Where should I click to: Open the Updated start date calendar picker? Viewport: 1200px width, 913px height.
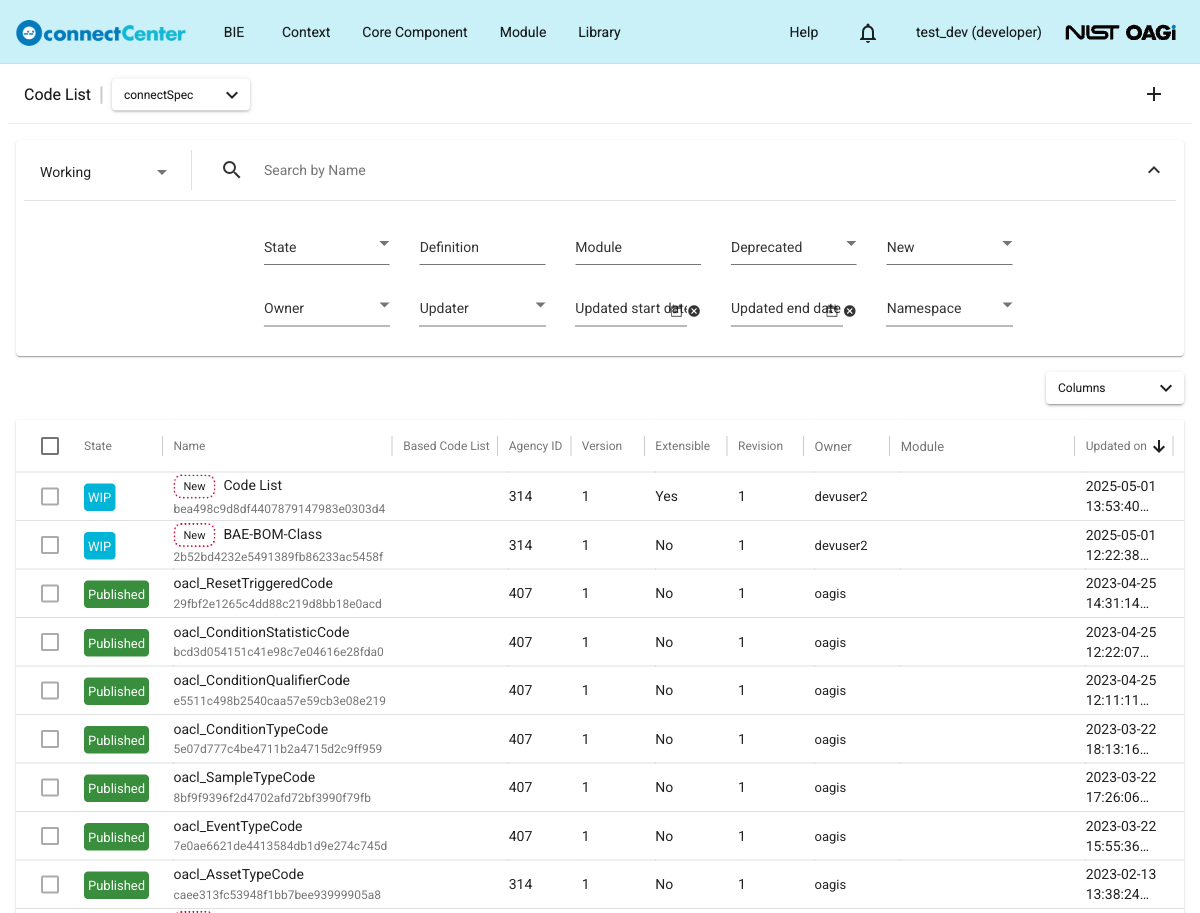(676, 311)
